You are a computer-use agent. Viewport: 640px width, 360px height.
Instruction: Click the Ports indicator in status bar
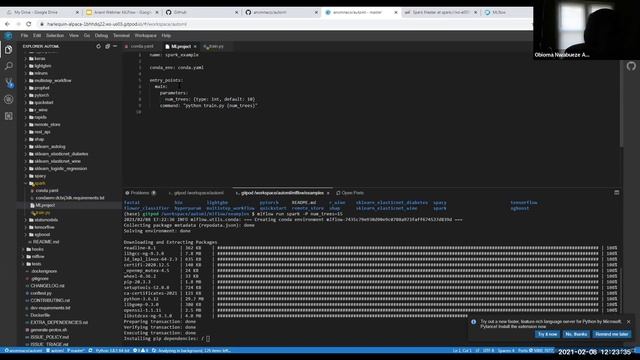click(x=536, y=350)
